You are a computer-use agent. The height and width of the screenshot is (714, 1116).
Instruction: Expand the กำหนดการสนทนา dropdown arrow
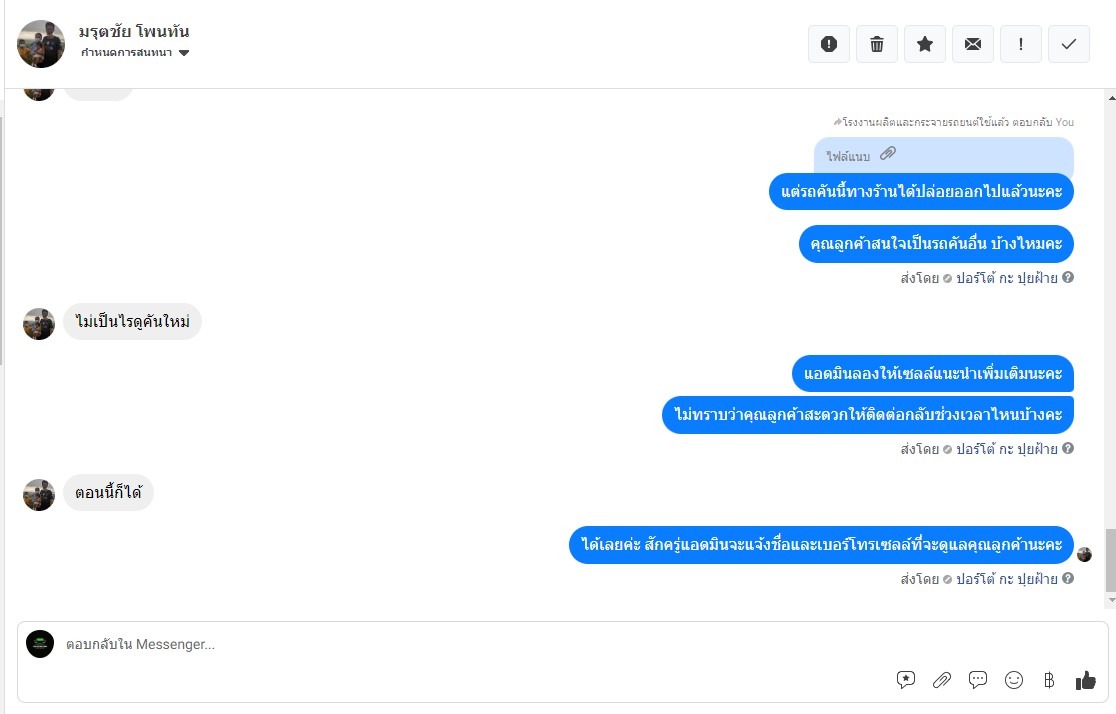click(184, 53)
